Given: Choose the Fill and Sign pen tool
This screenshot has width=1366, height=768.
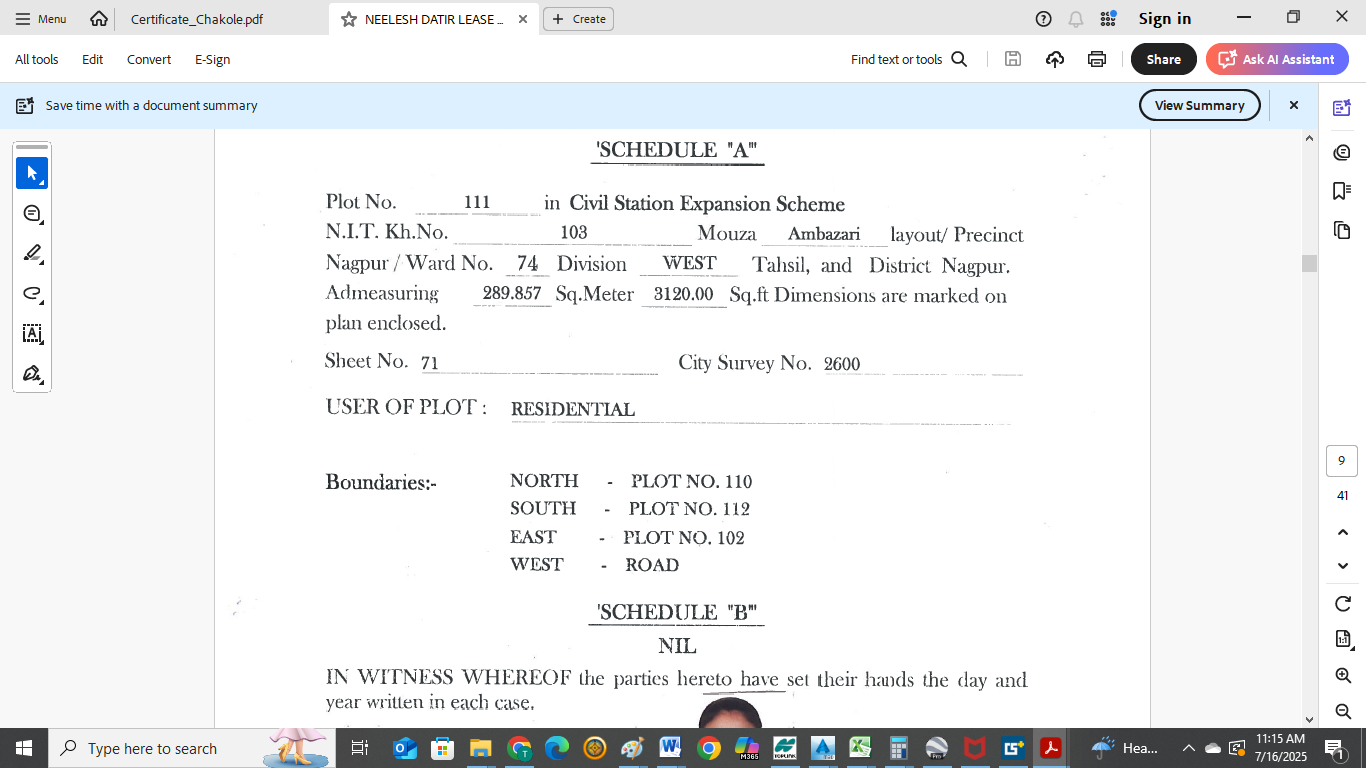Looking at the screenshot, I should tap(32, 373).
